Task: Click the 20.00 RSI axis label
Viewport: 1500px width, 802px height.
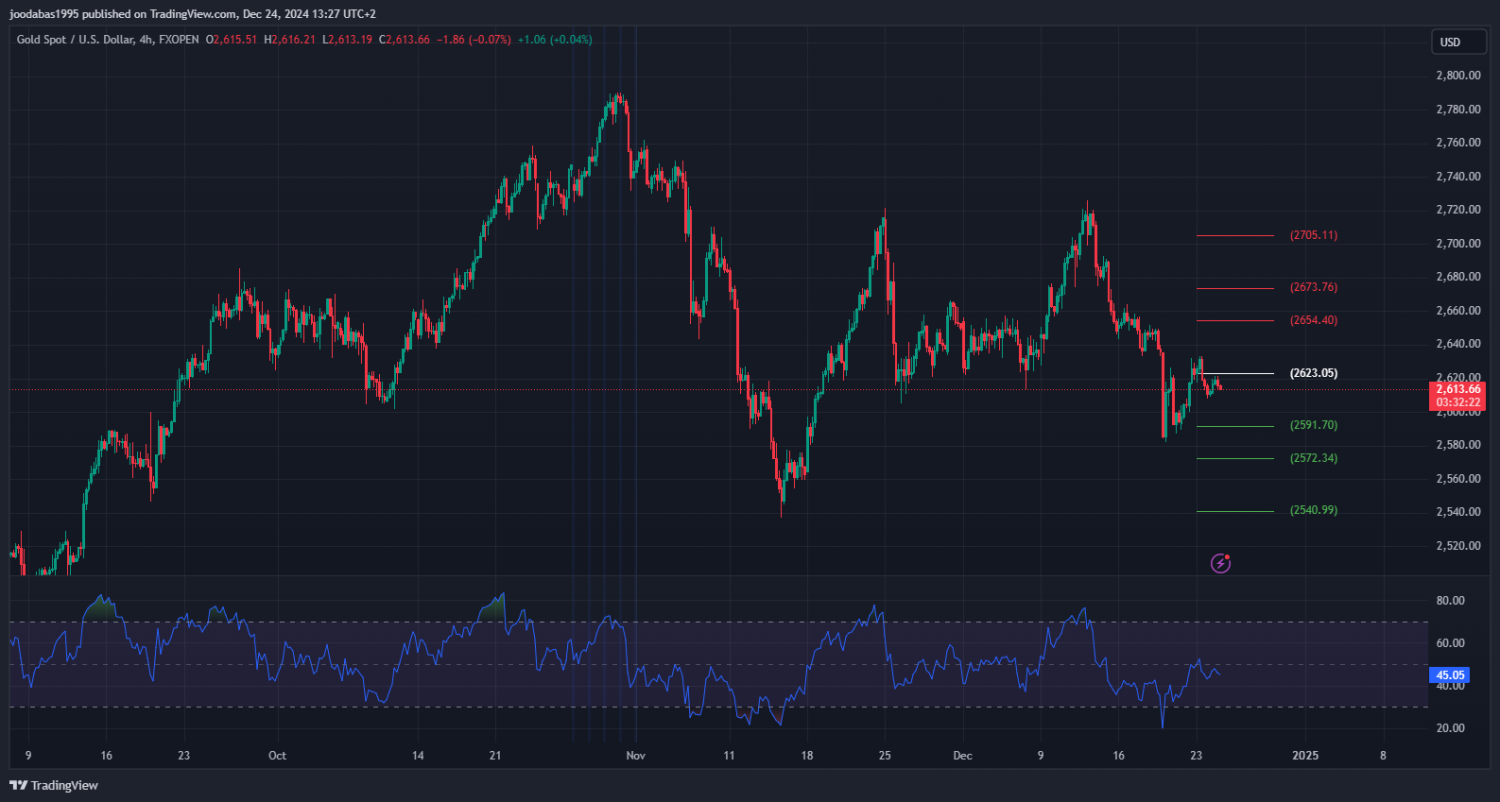Action: point(1450,728)
